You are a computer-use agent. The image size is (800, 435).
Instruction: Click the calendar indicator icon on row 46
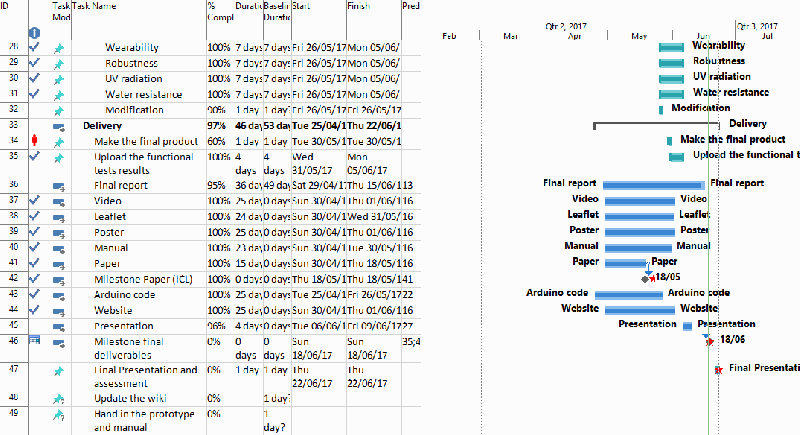point(36,340)
